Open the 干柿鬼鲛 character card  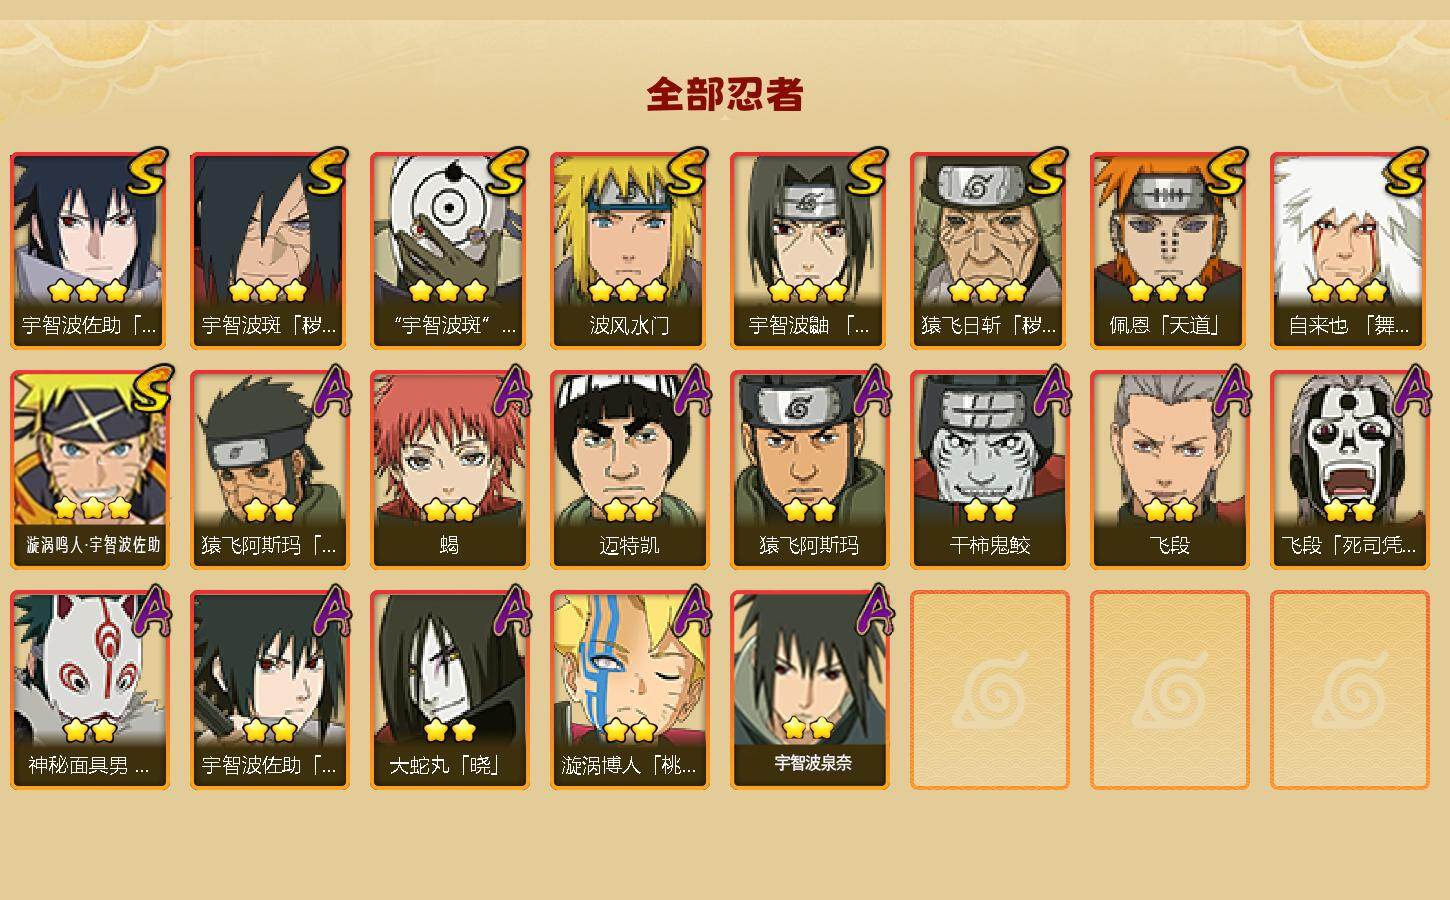coord(989,470)
